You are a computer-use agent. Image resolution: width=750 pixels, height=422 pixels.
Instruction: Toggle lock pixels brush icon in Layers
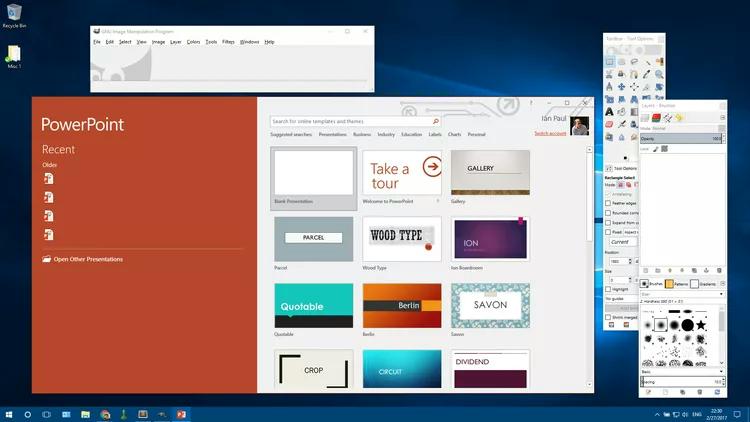[656, 149]
